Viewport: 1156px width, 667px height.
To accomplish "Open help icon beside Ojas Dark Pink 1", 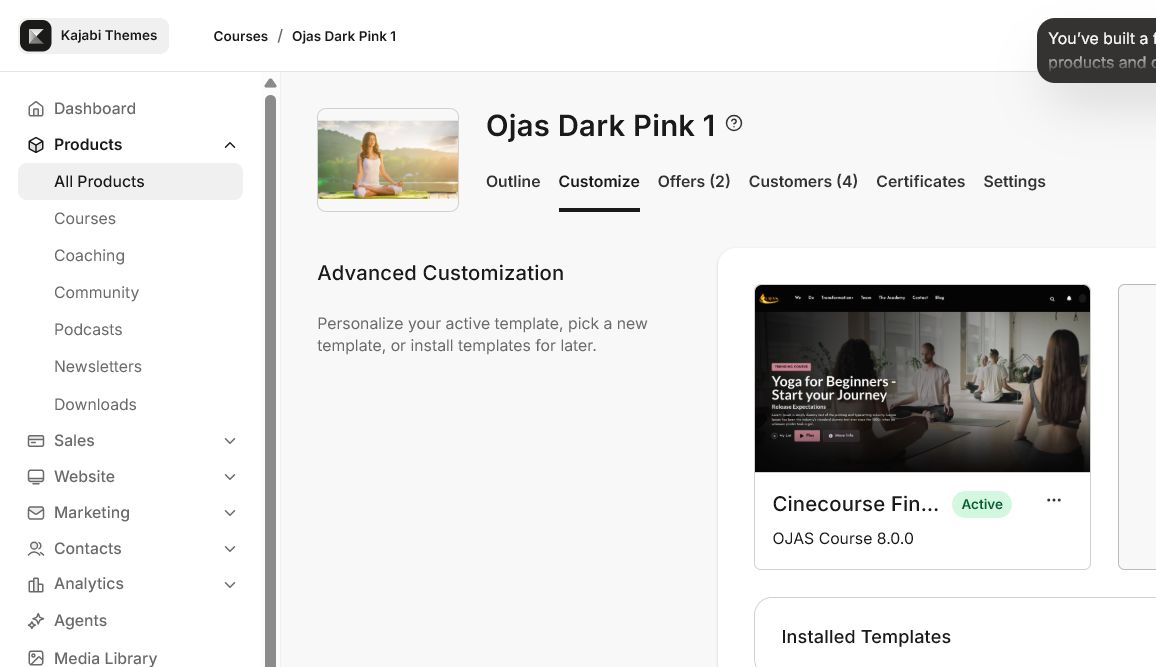I will pos(734,123).
